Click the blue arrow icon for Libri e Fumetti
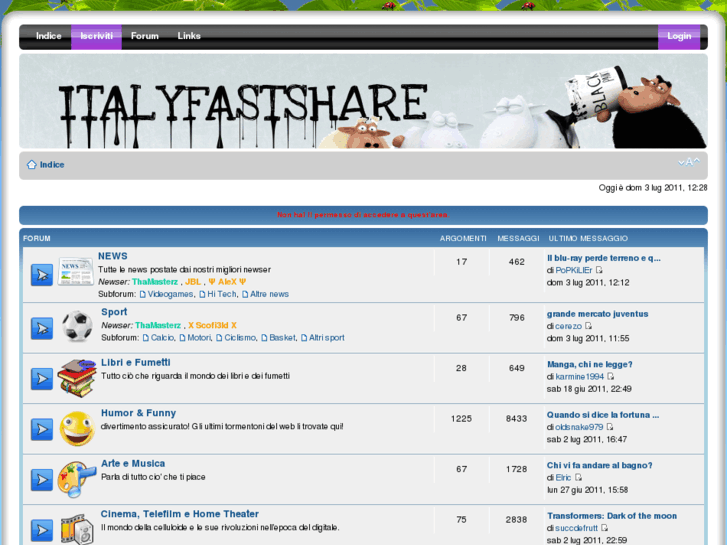The image size is (727, 545). (x=42, y=379)
